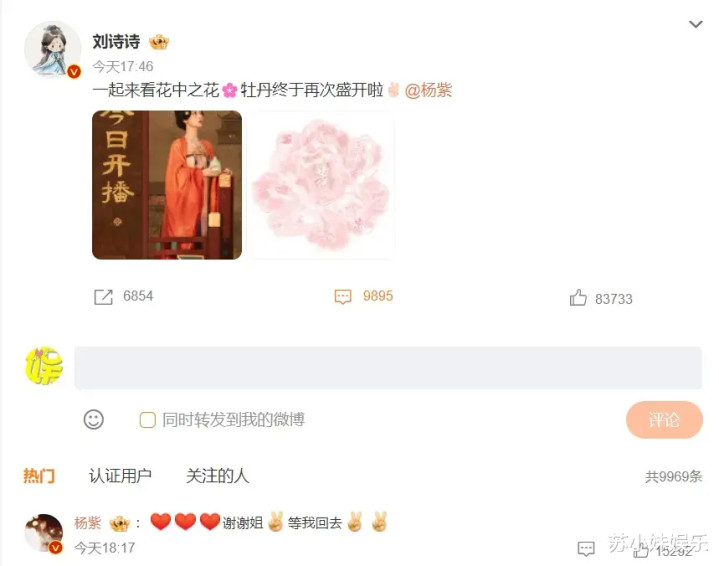Like the post with 83733 thumbs-up
719x566 pixels.
tap(578, 298)
